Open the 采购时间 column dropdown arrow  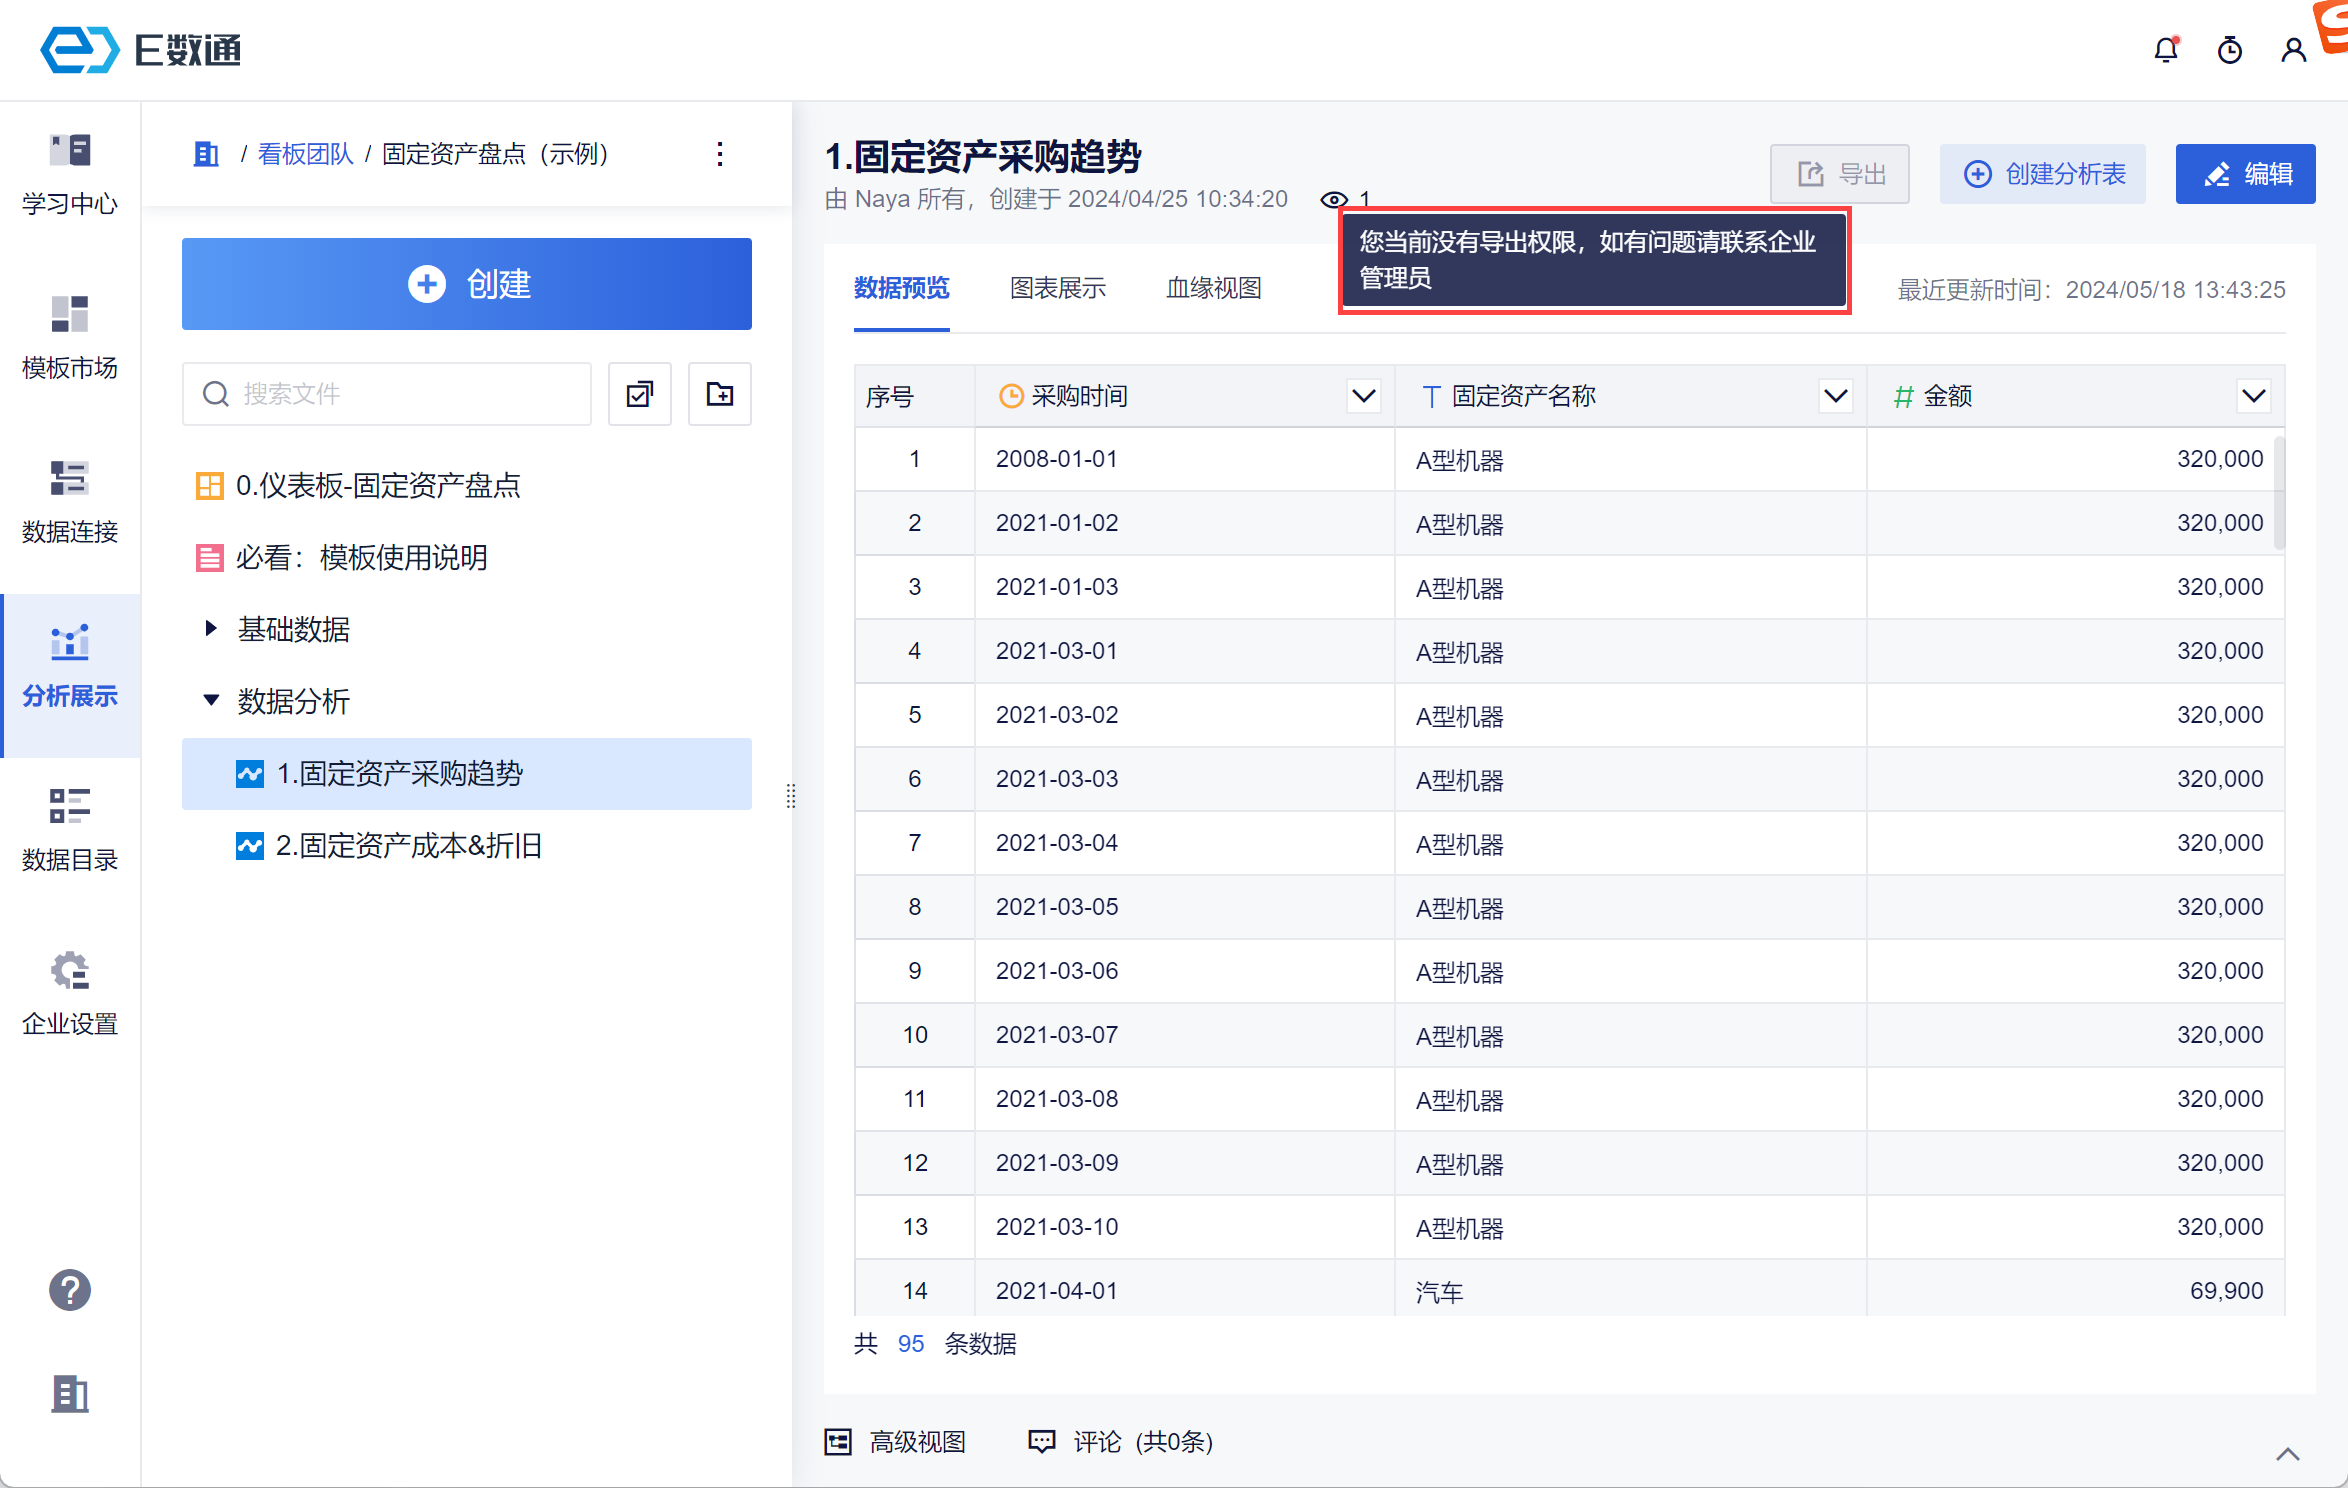[x=1364, y=396]
